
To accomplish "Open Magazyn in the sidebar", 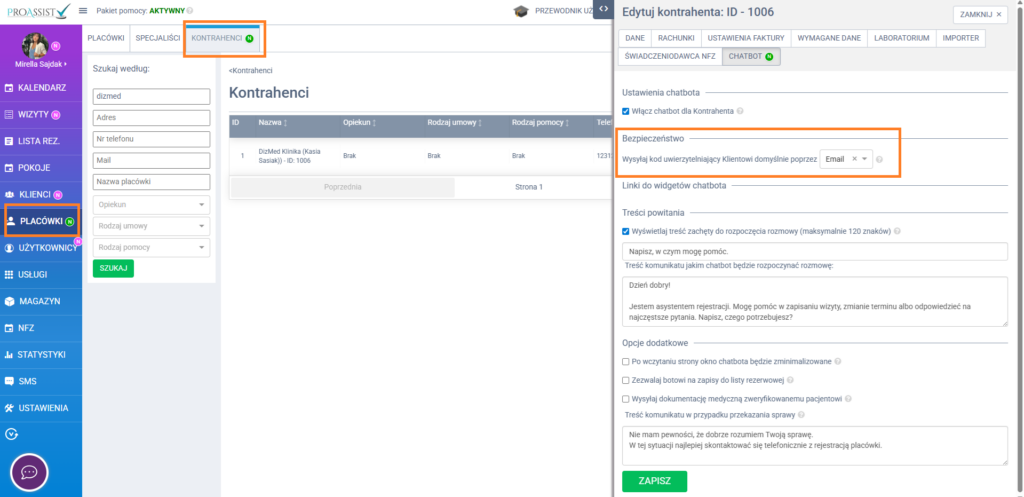I will 39,301.
